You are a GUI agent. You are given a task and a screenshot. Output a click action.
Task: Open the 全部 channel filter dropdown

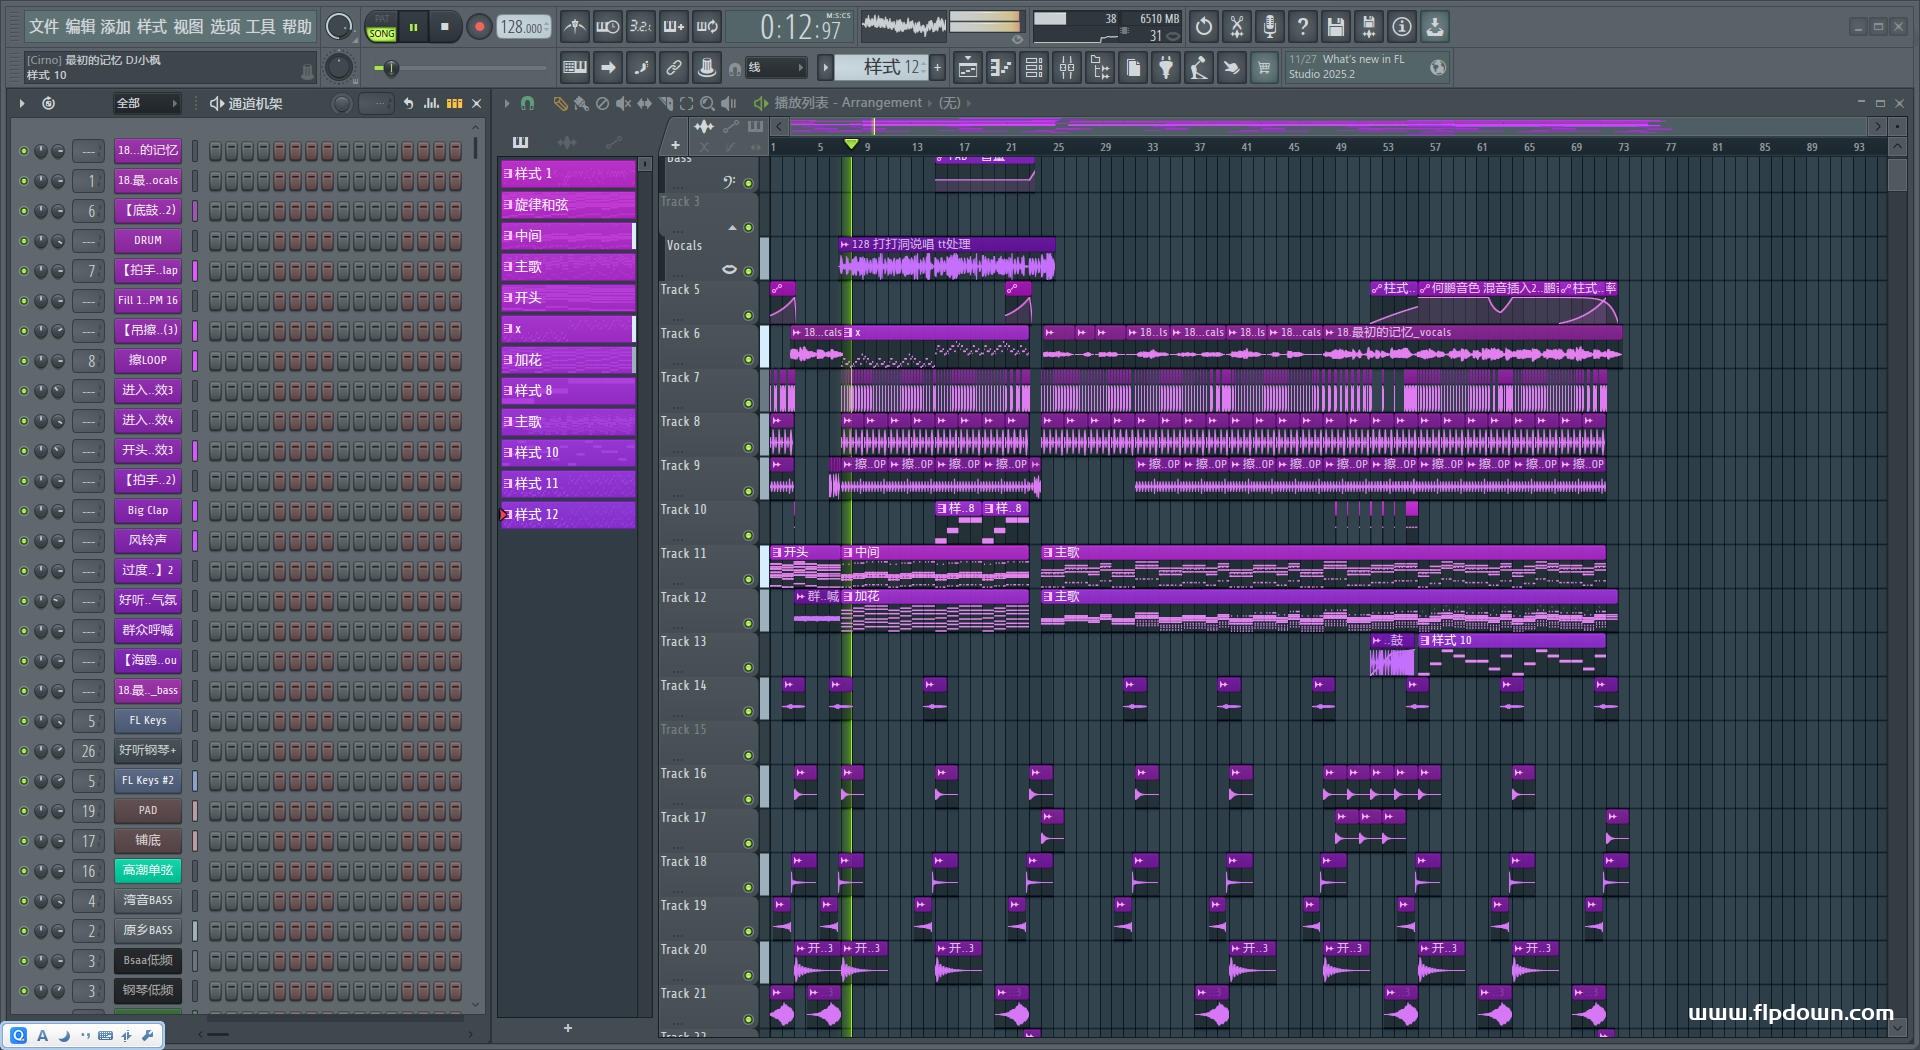tap(146, 103)
